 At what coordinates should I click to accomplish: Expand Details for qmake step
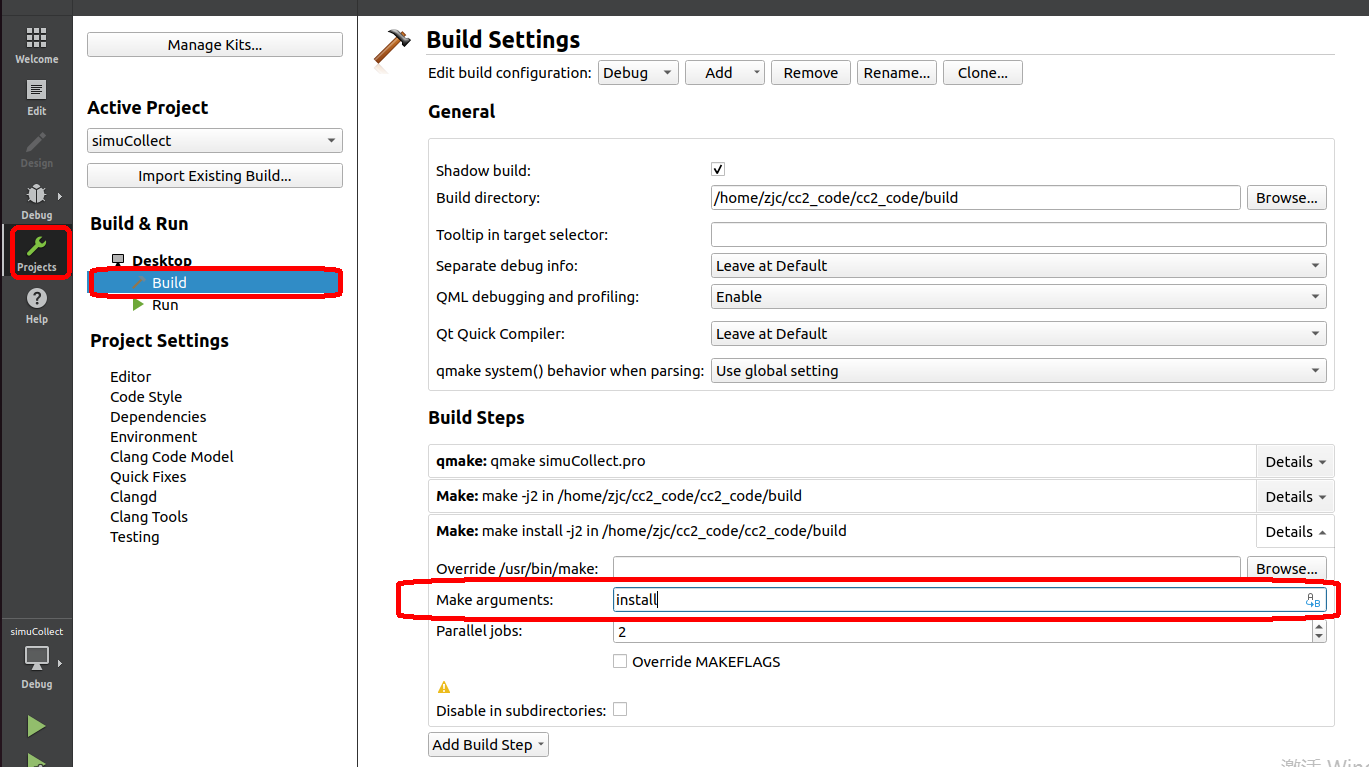pyautogui.click(x=1295, y=462)
